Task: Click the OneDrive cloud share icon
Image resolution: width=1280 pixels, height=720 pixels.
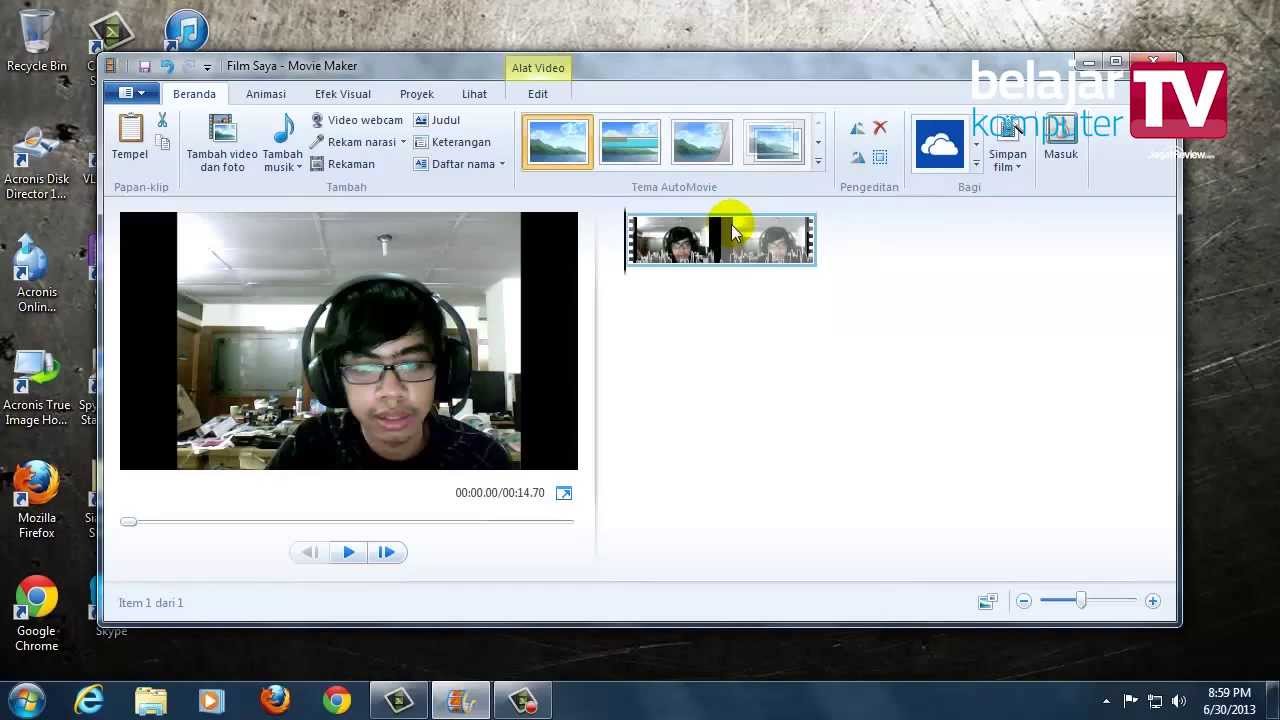Action: pos(939,144)
